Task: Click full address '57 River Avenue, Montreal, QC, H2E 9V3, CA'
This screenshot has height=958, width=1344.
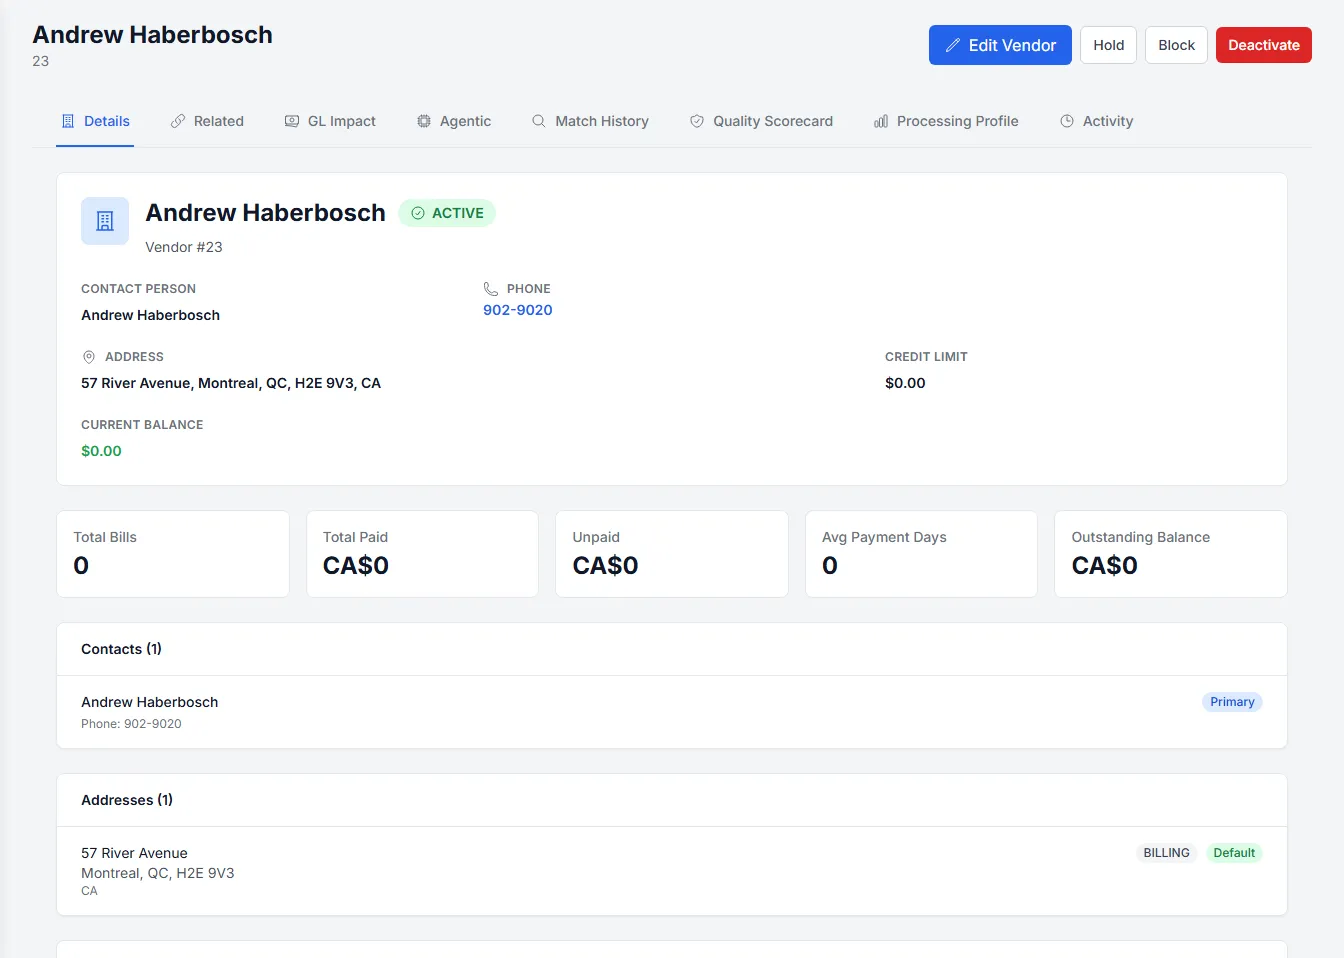Action: point(231,383)
